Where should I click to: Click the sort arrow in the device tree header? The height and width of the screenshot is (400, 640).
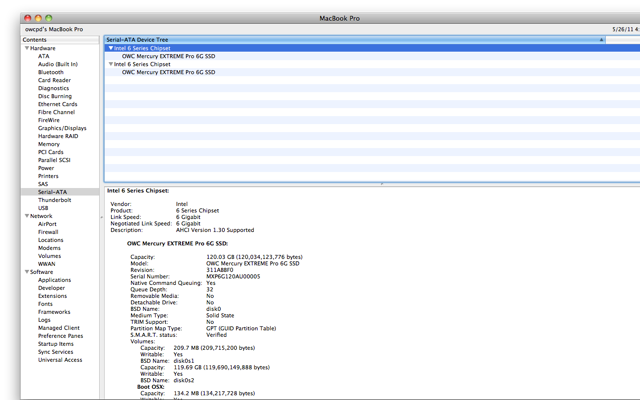coord(602,40)
